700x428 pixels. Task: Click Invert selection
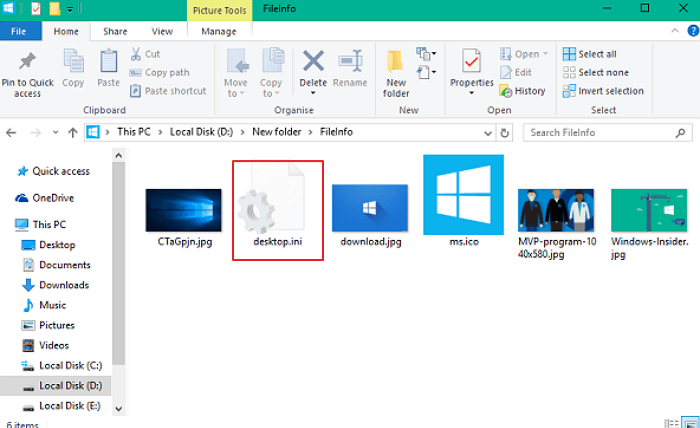pos(603,91)
